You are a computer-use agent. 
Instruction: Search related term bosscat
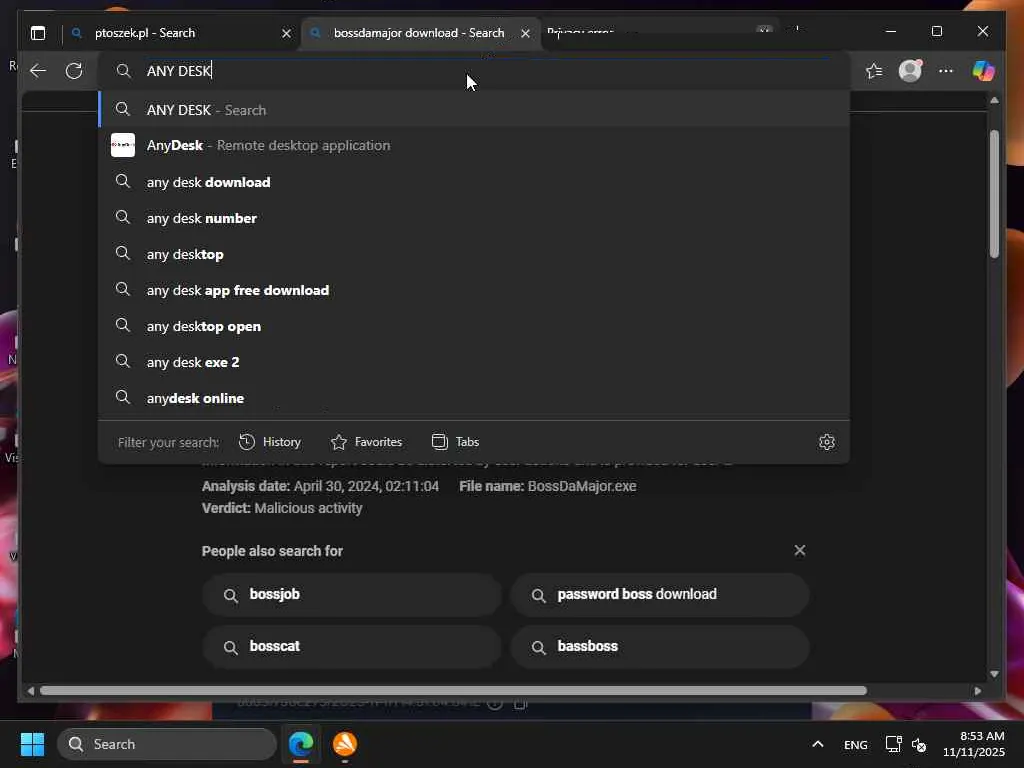point(351,647)
